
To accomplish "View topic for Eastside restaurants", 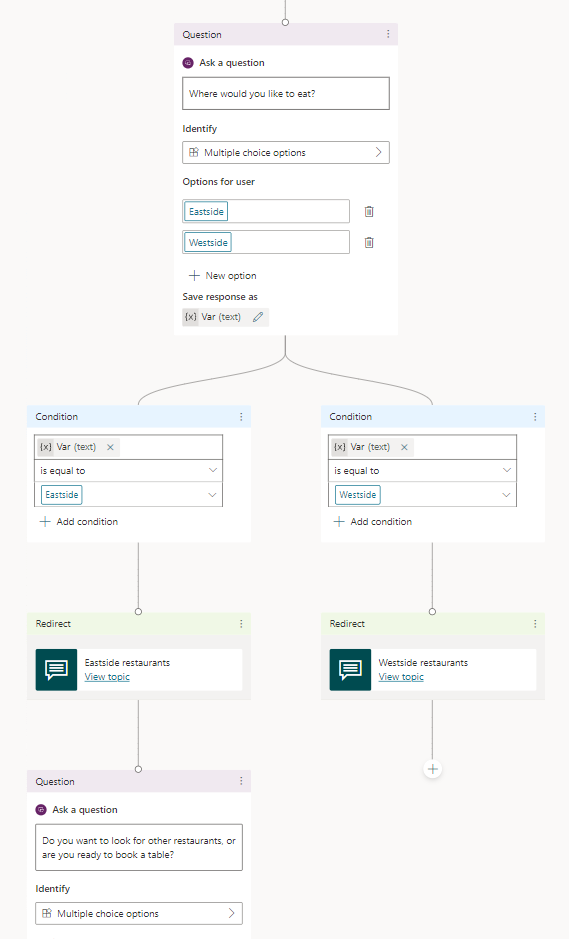I will pos(107,677).
